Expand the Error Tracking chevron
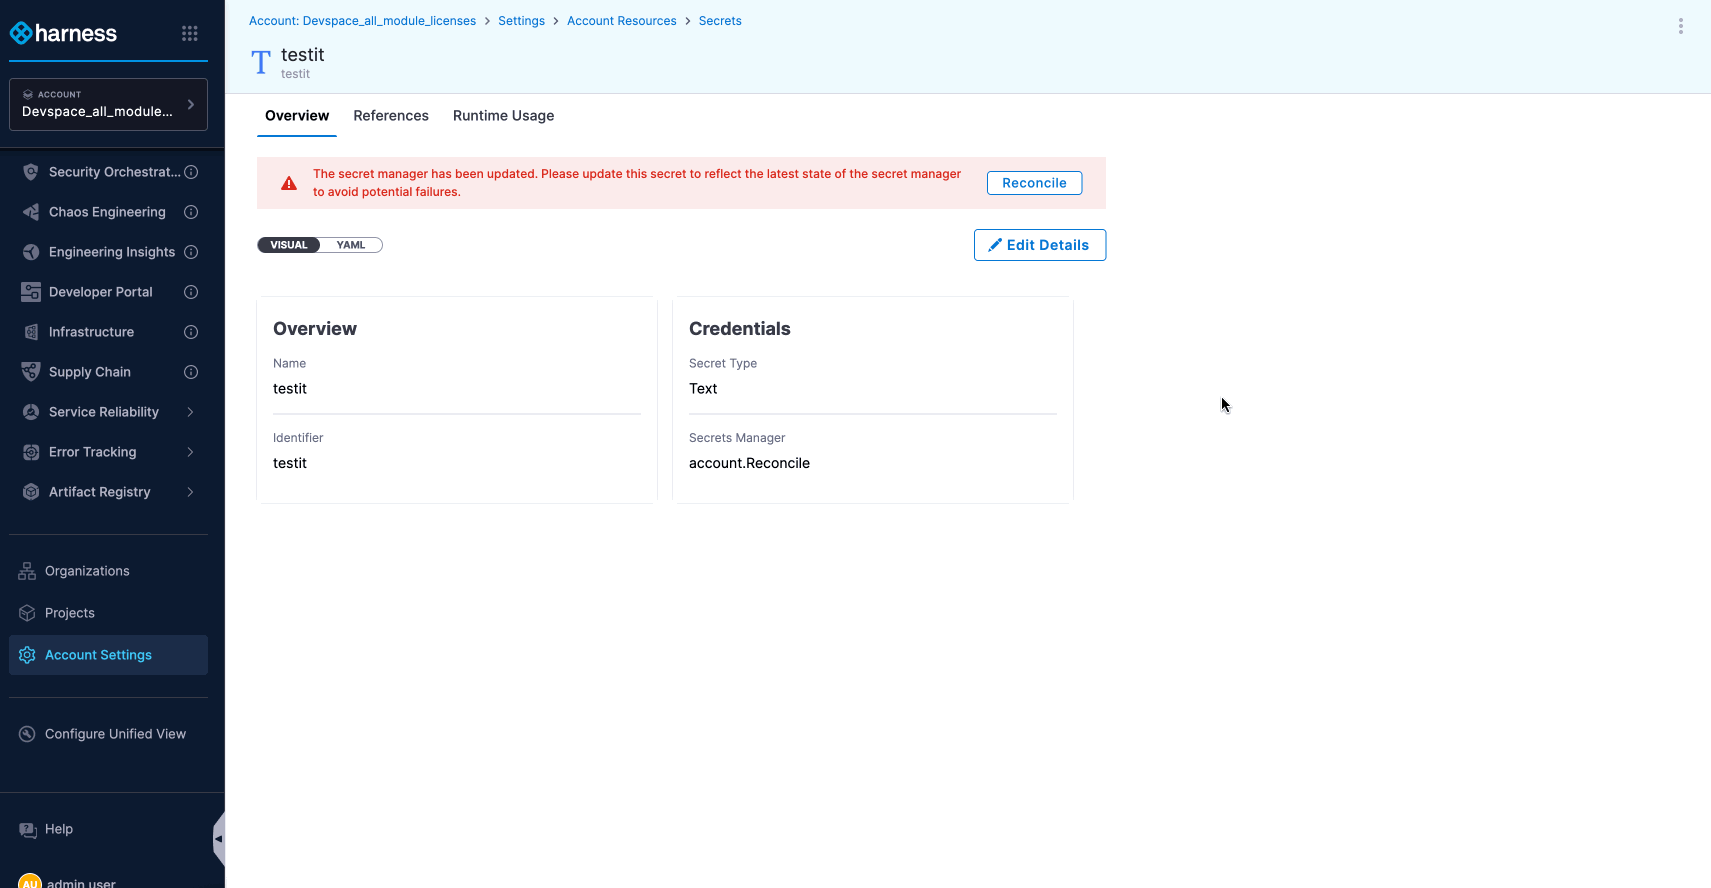 coord(190,452)
